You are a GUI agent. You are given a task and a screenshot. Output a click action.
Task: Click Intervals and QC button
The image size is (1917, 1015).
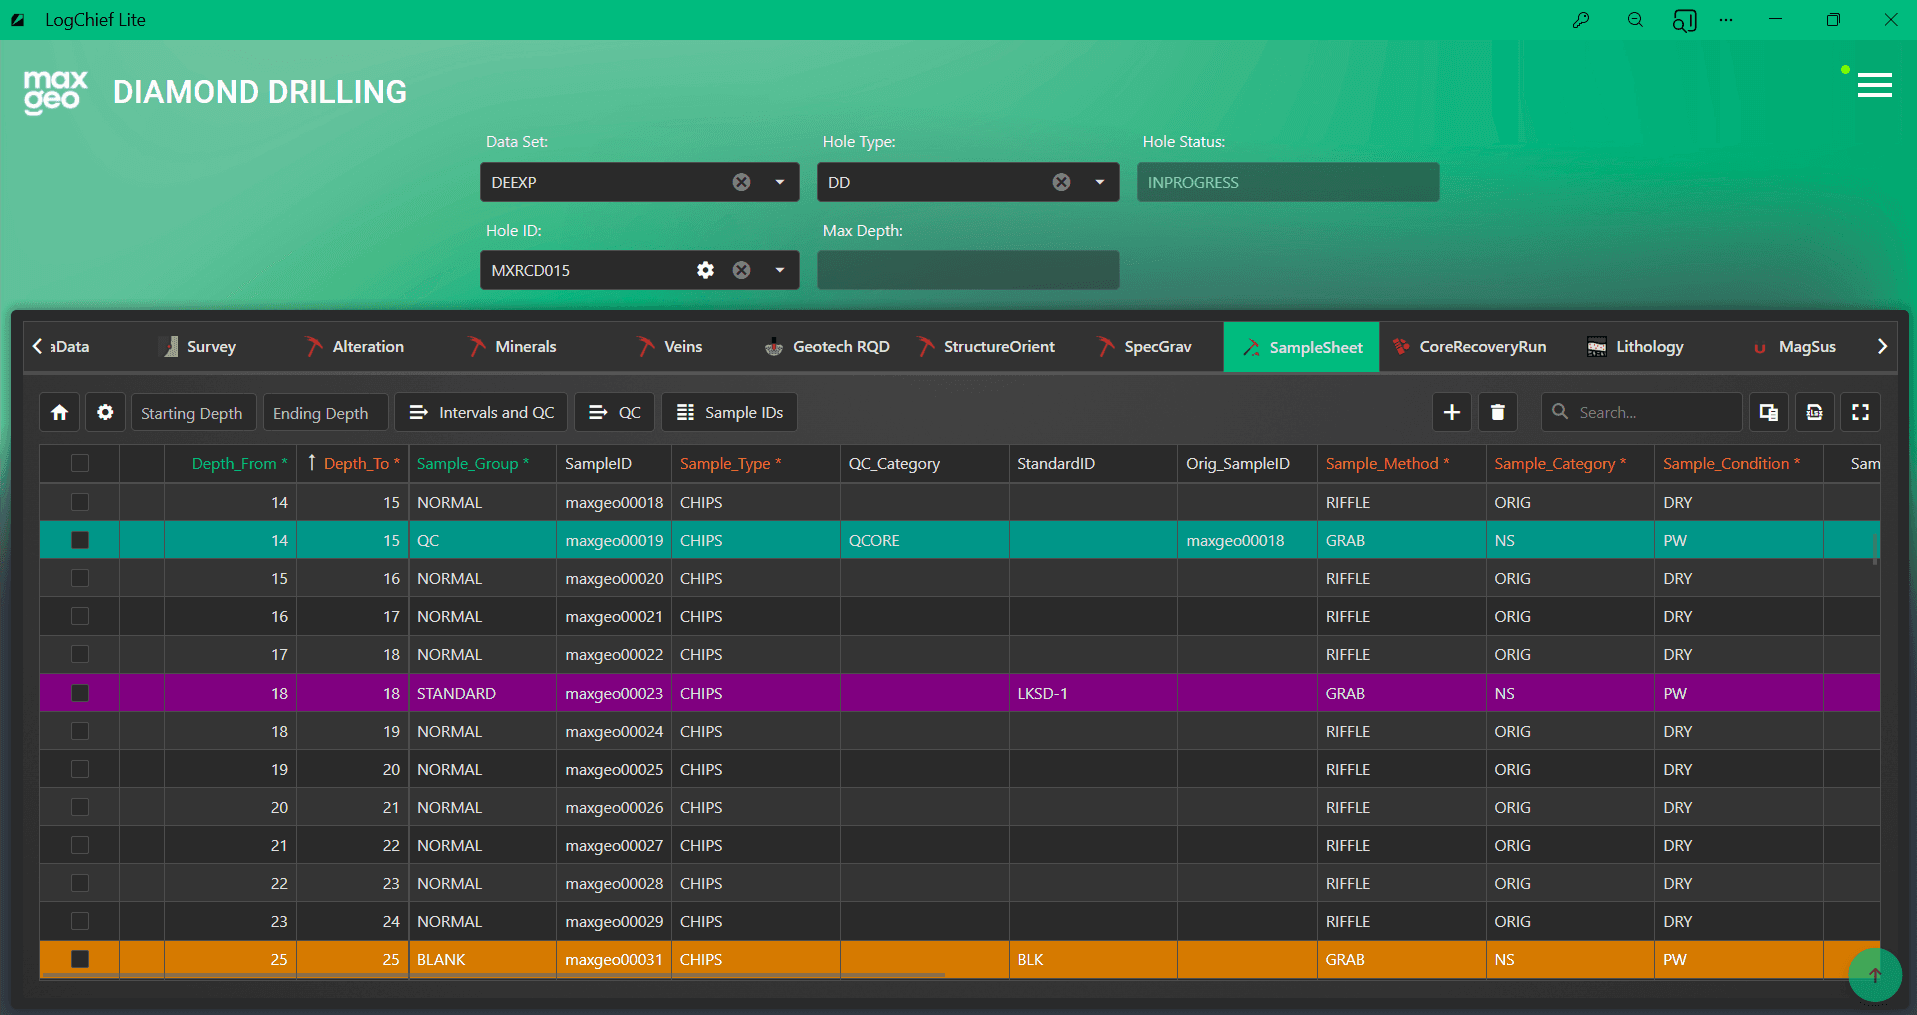pyautogui.click(x=482, y=412)
